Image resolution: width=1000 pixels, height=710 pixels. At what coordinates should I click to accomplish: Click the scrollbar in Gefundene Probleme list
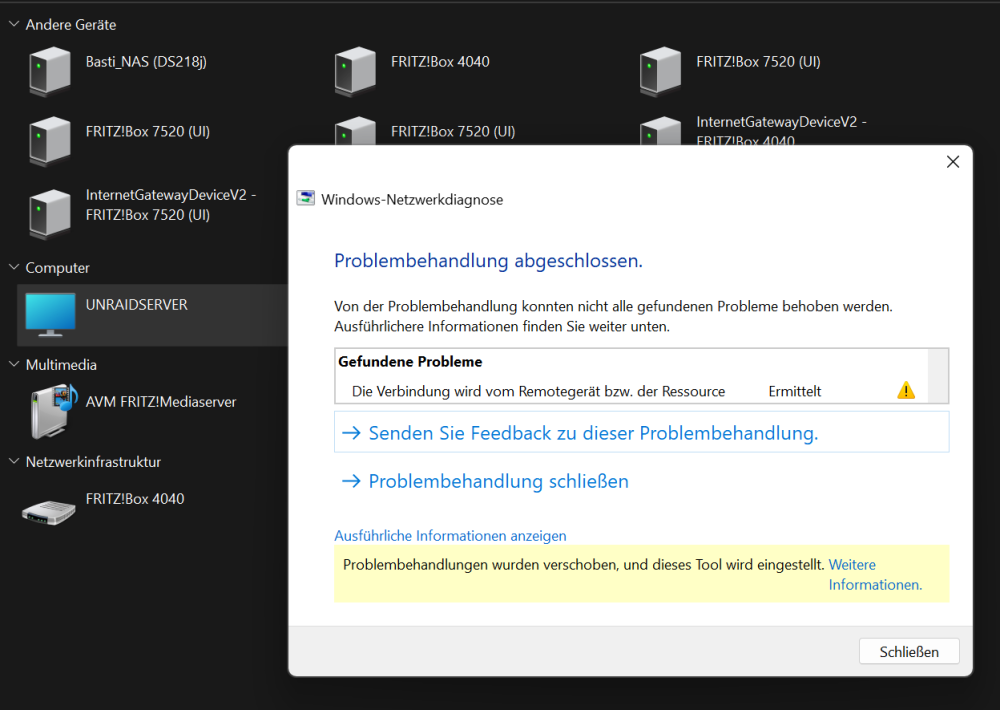point(938,376)
